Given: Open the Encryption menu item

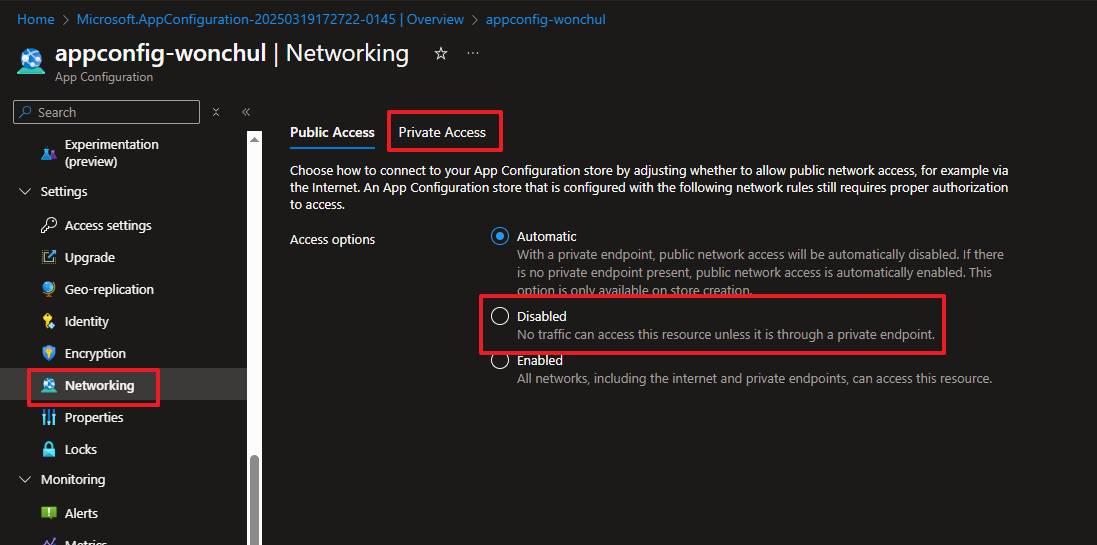Looking at the screenshot, I should tap(95, 353).
